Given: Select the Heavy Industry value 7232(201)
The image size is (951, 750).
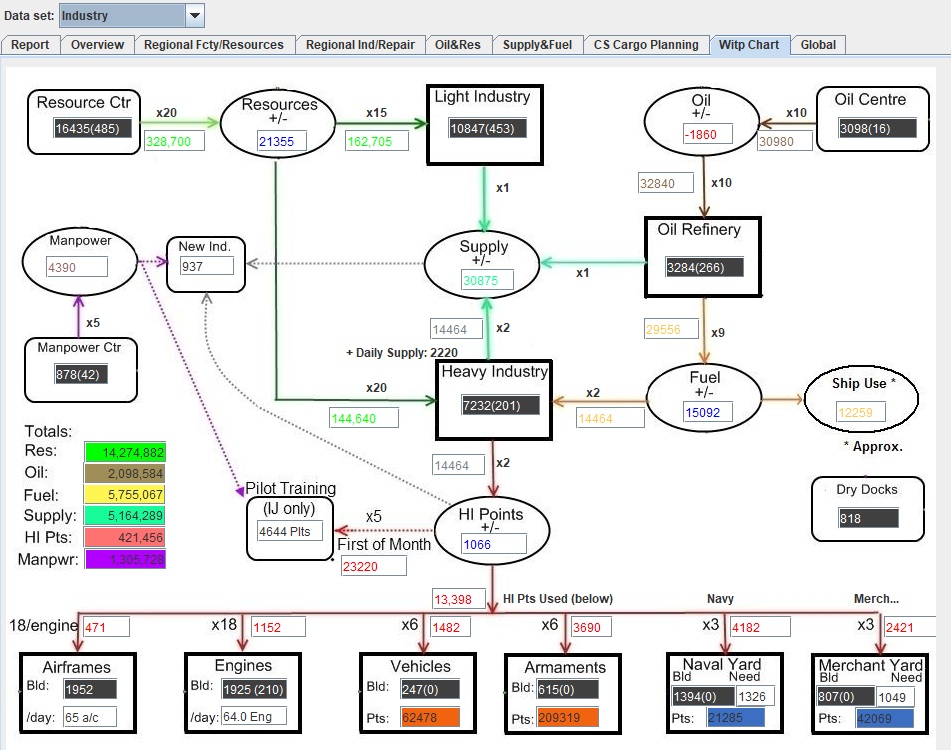Looking at the screenshot, I should pyautogui.click(x=500, y=405).
